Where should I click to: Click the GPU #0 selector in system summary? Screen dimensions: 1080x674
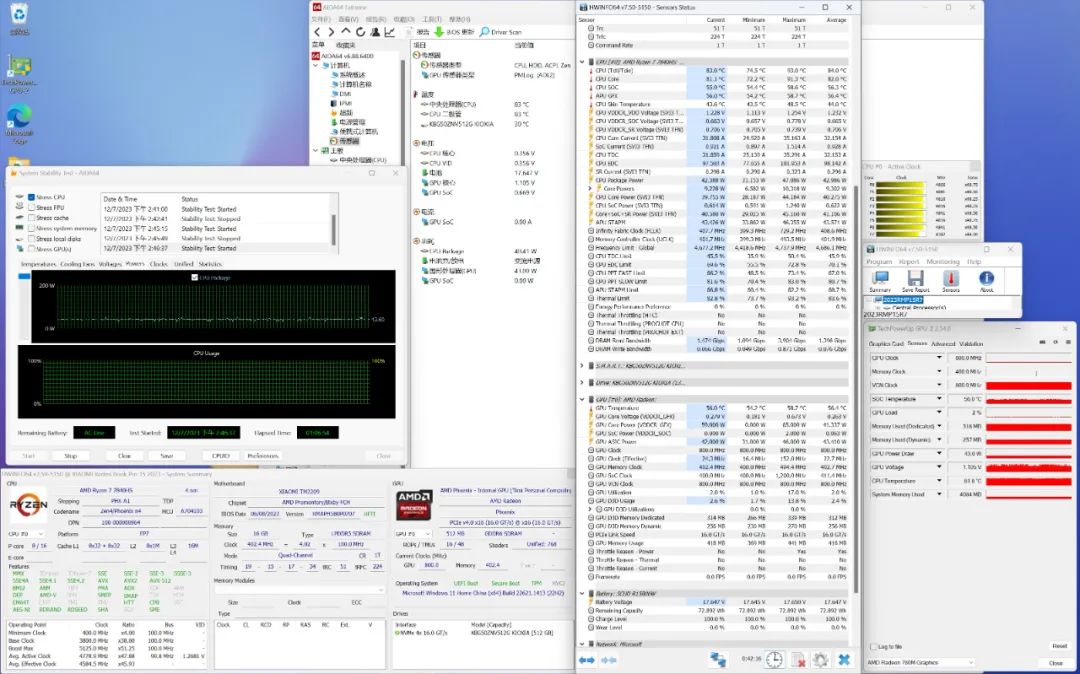[411, 534]
